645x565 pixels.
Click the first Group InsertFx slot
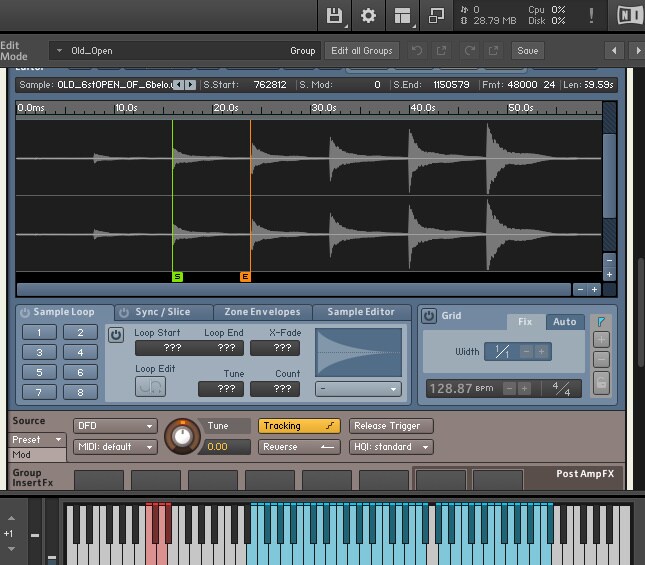pyautogui.click(x=99, y=480)
